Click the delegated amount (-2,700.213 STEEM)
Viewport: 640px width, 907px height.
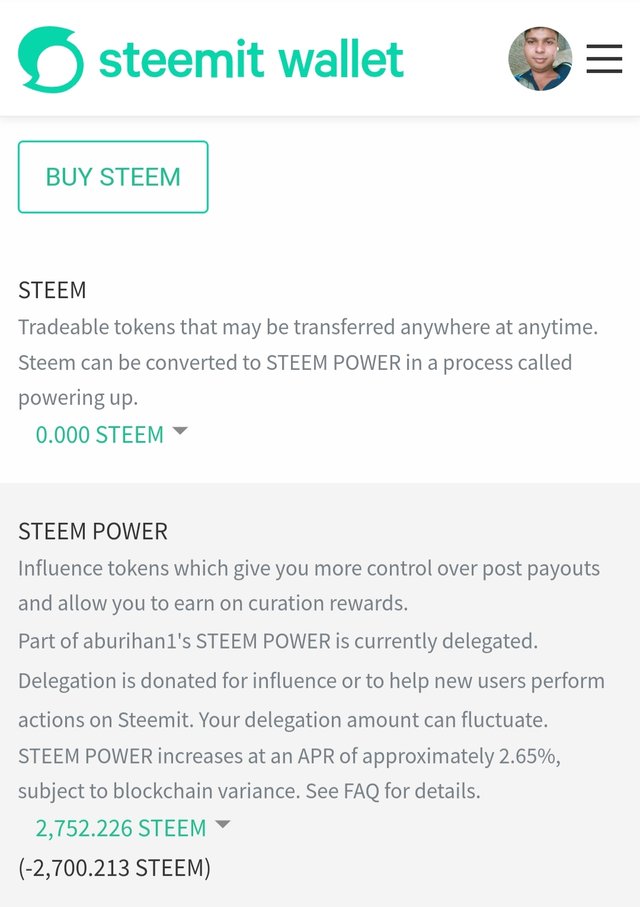pyautogui.click(x=115, y=868)
